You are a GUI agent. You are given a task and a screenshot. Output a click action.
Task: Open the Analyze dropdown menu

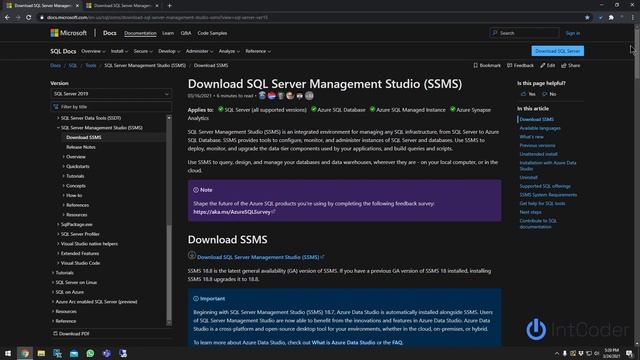pos(229,51)
